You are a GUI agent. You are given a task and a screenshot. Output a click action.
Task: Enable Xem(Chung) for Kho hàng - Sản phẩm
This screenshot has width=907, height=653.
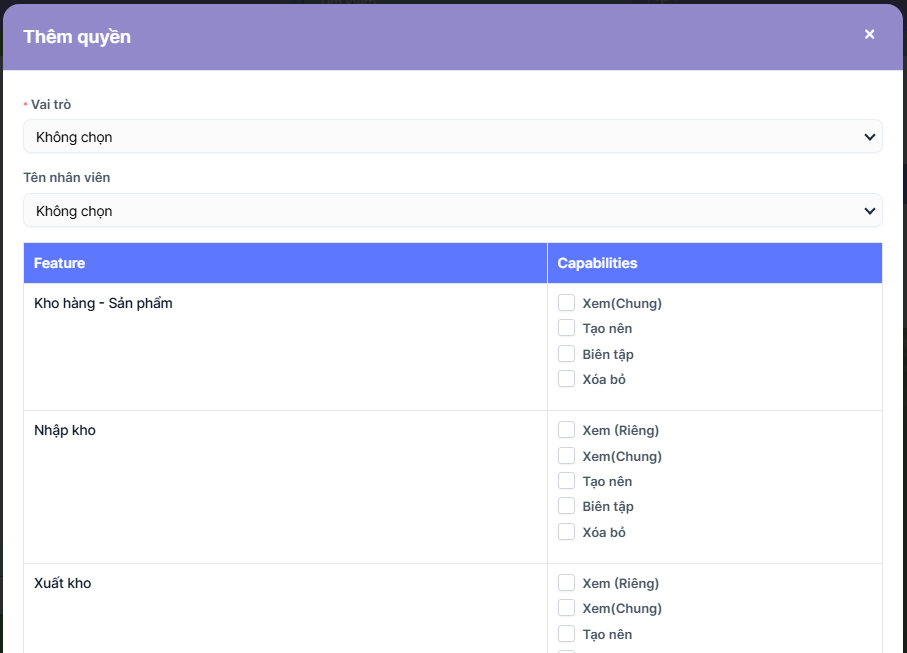coord(567,303)
